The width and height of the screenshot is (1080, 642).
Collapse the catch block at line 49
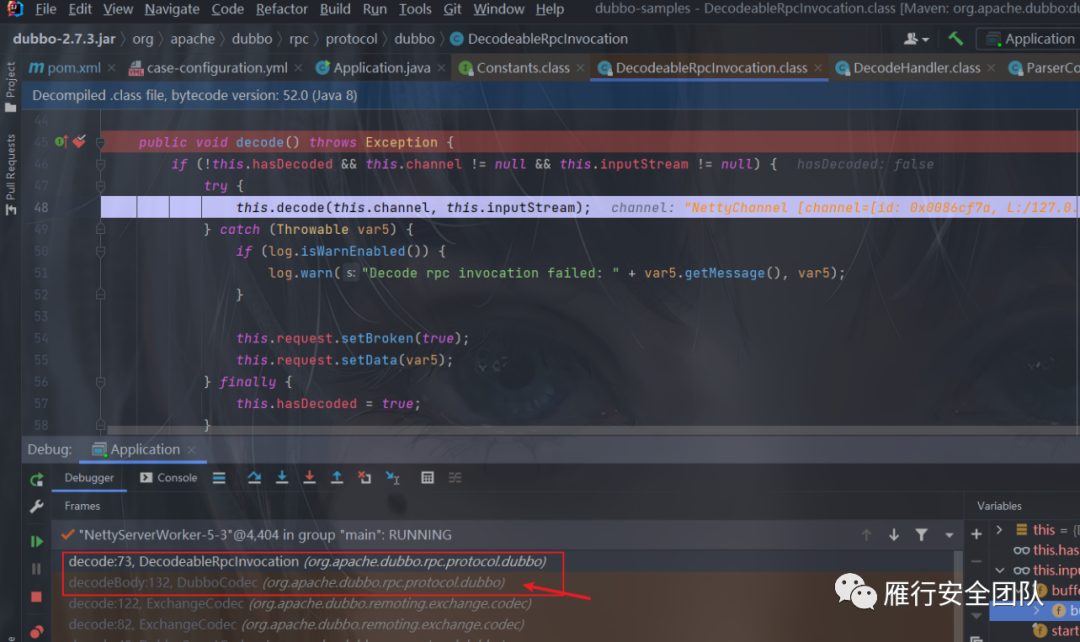coord(101,229)
